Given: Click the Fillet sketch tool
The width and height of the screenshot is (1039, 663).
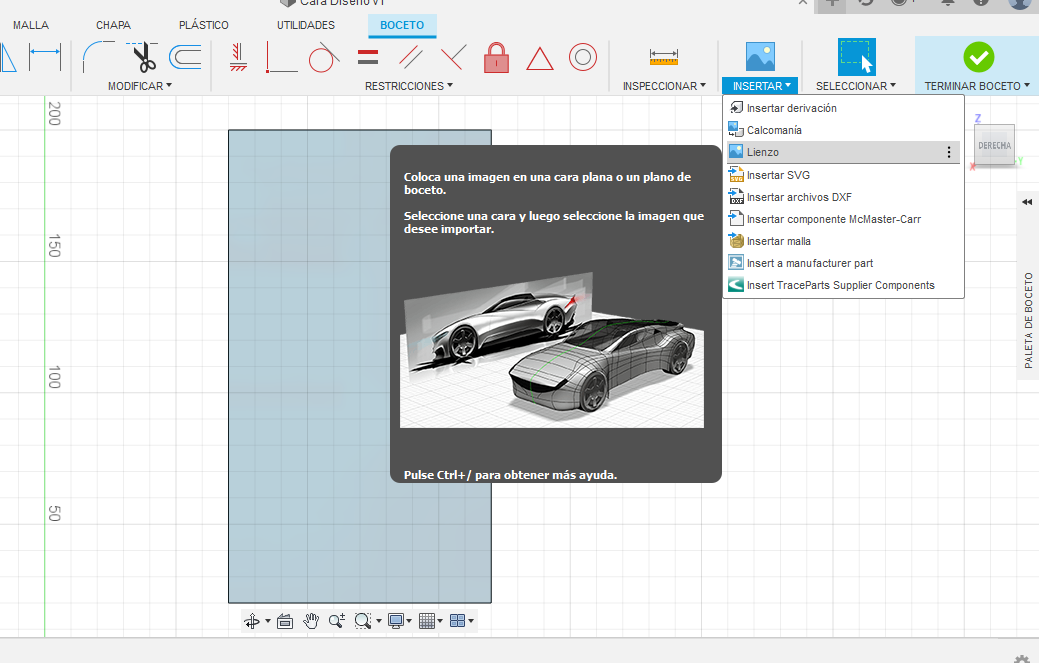Looking at the screenshot, I should [97, 57].
